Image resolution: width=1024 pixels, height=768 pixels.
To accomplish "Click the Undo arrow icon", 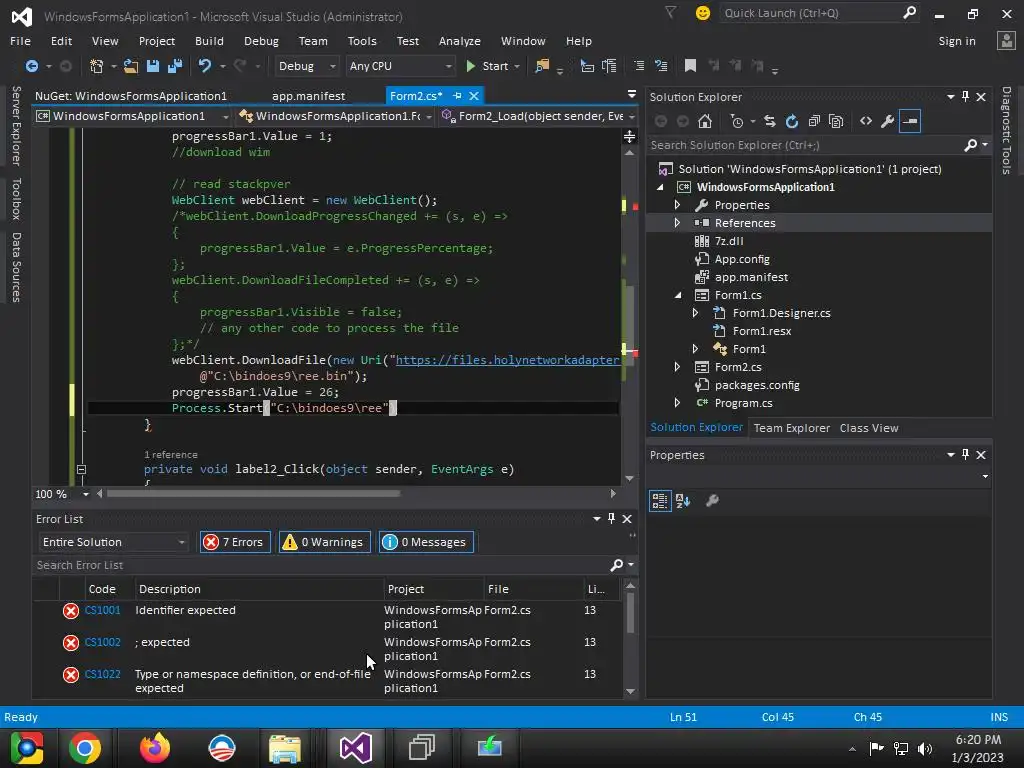I will coord(205,66).
